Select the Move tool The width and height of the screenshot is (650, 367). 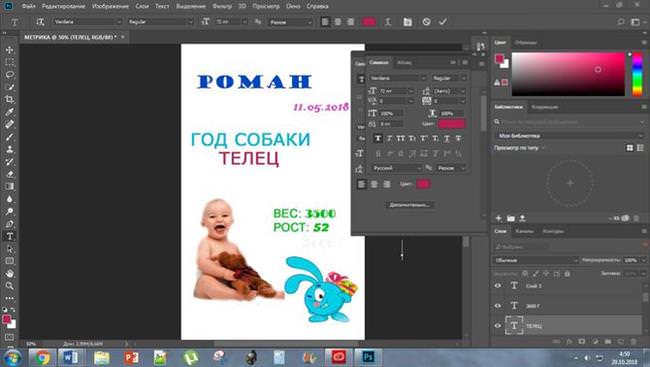click(x=10, y=50)
